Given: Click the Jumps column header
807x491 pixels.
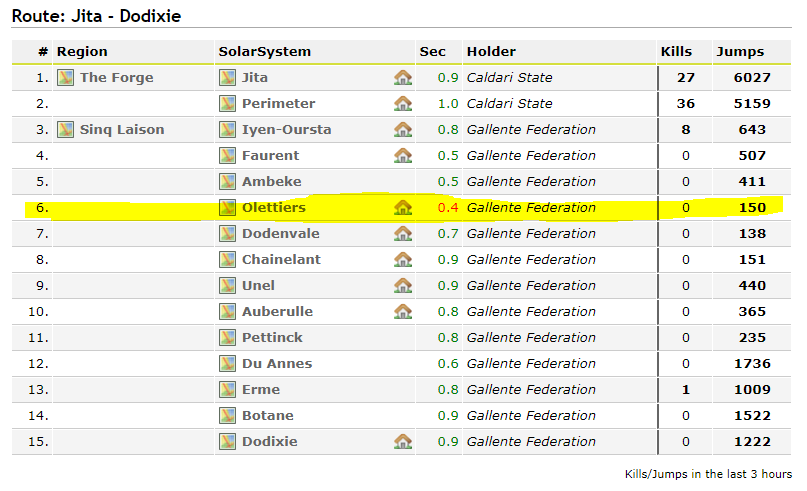Looking at the screenshot, I should (740, 51).
